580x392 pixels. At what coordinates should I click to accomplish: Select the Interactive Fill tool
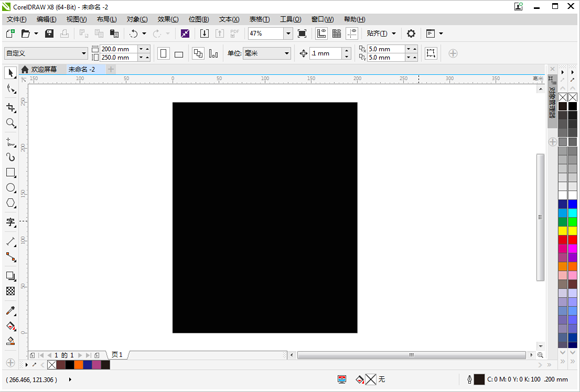pyautogui.click(x=11, y=326)
